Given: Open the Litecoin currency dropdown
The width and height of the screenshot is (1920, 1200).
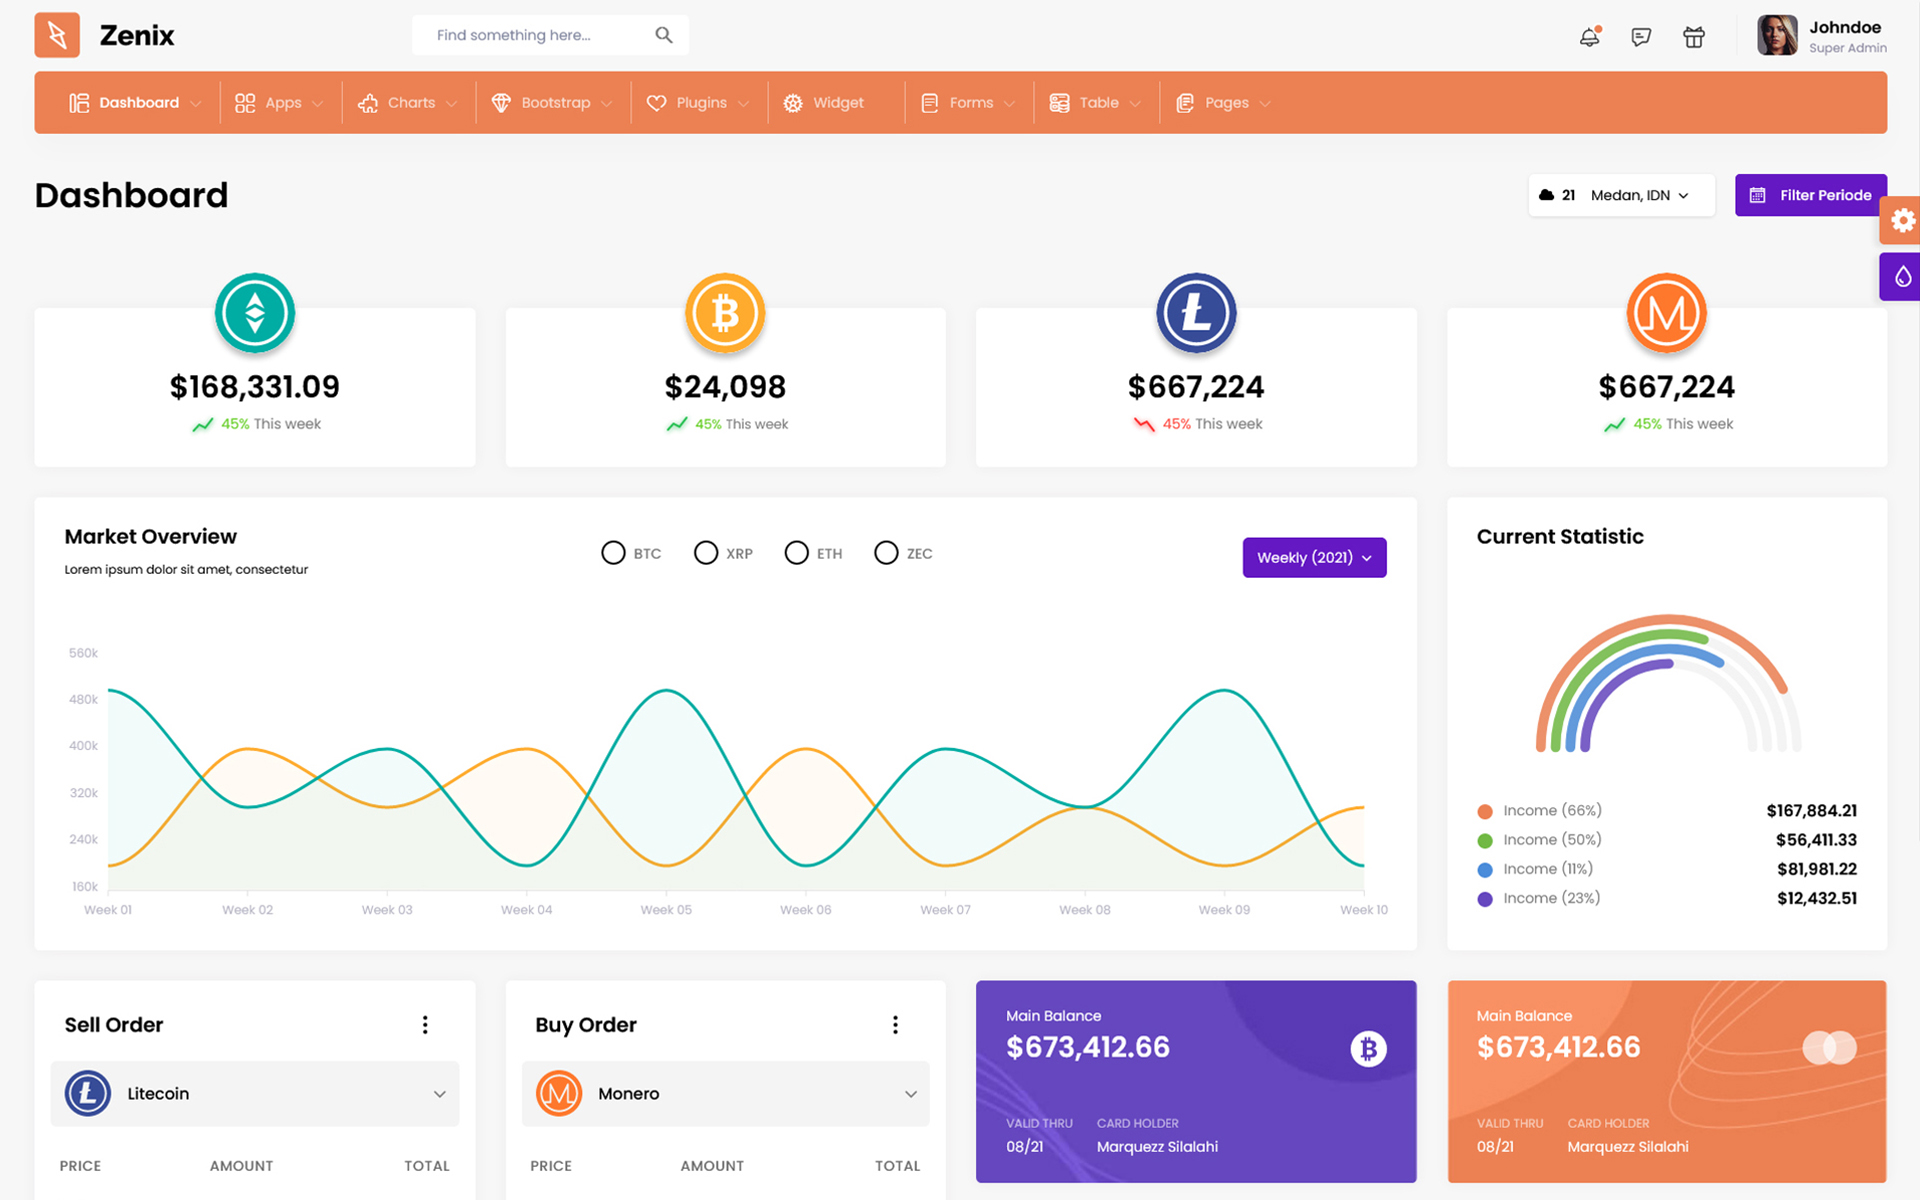Looking at the screenshot, I should pos(255,1093).
